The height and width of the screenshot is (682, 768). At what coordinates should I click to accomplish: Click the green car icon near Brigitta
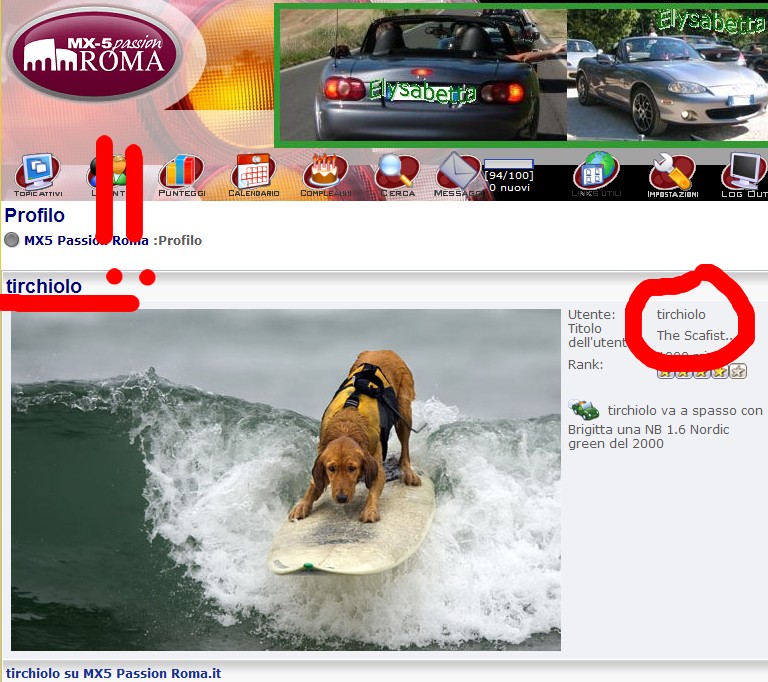583,410
